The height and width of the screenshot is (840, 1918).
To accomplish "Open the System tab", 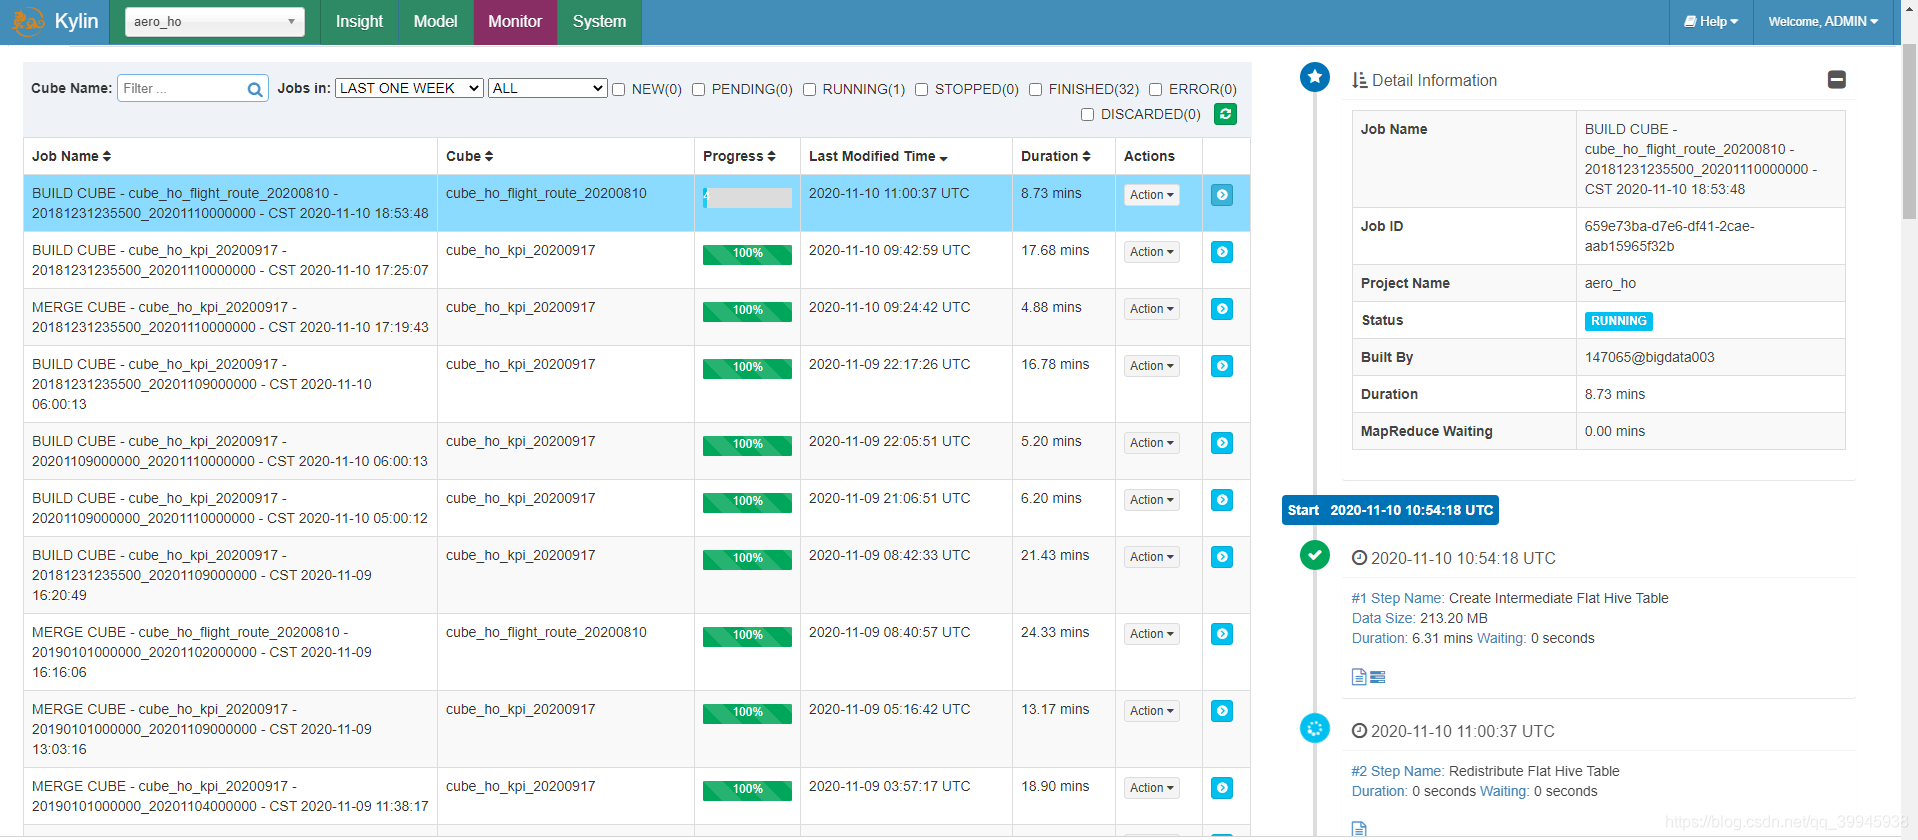I will coord(599,21).
